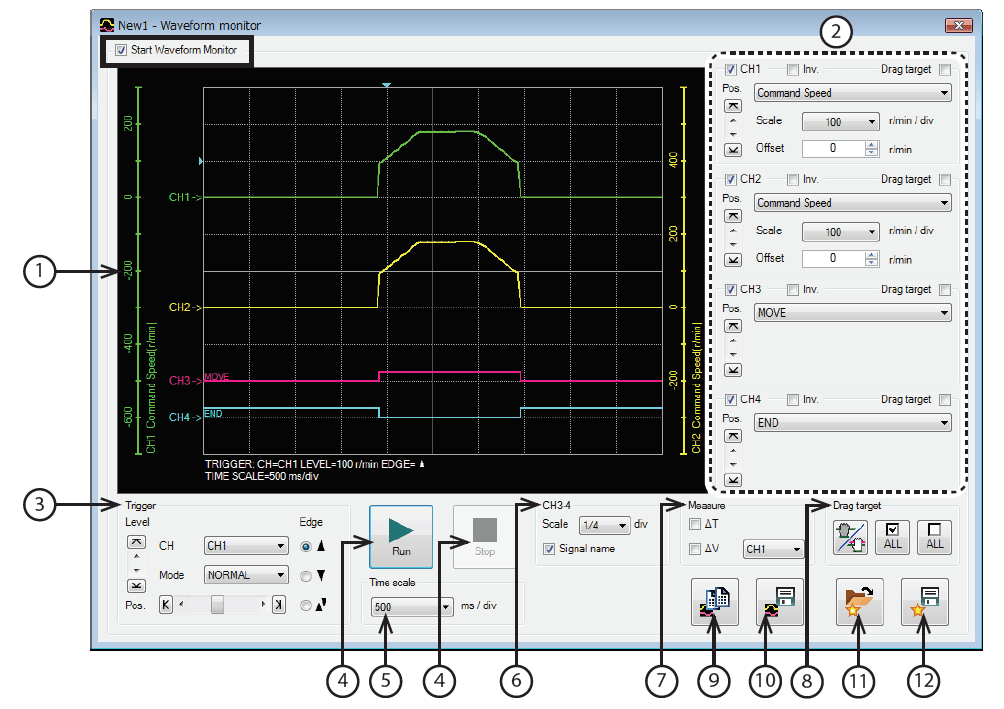Open CH1 Scale dropdown
1004x709 pixels.
coord(841,122)
